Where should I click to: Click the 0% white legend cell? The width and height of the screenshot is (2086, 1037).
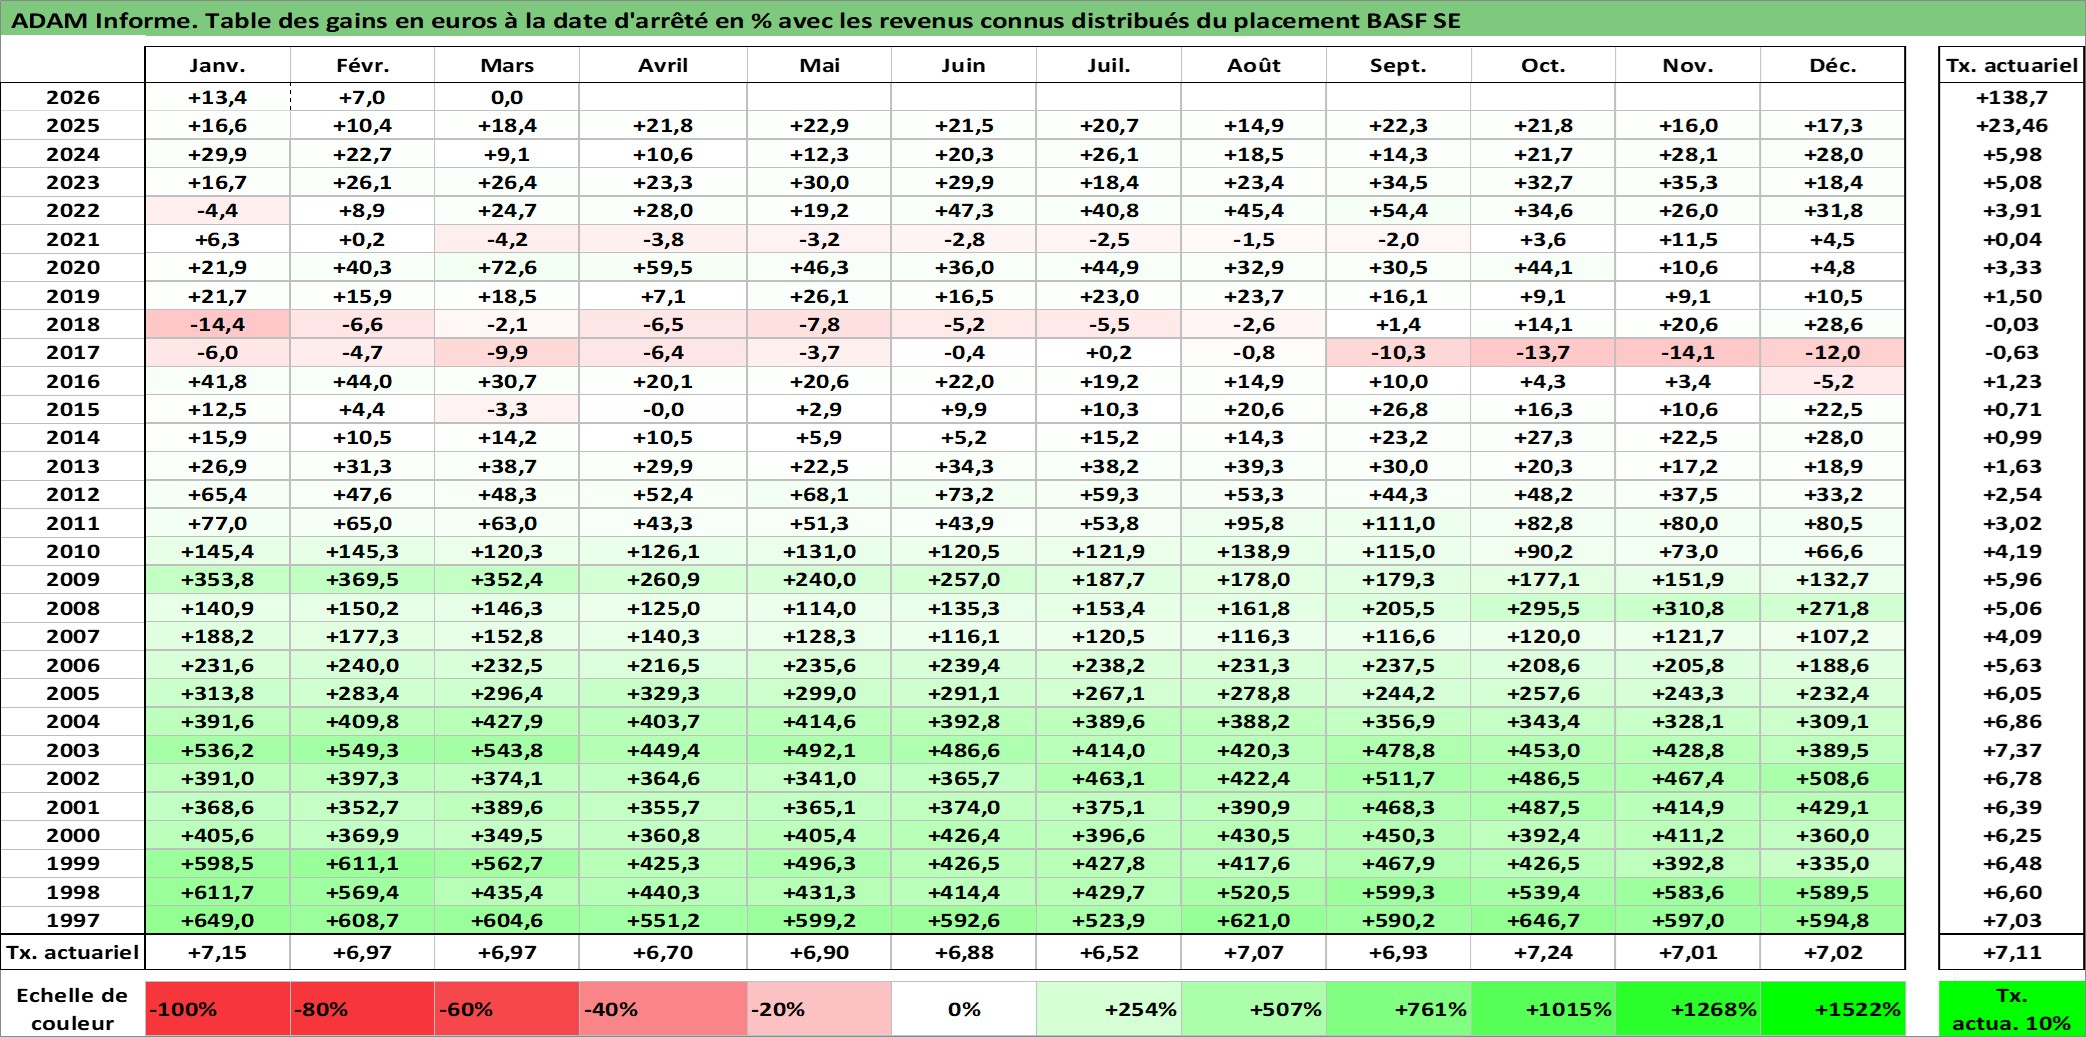964,1009
